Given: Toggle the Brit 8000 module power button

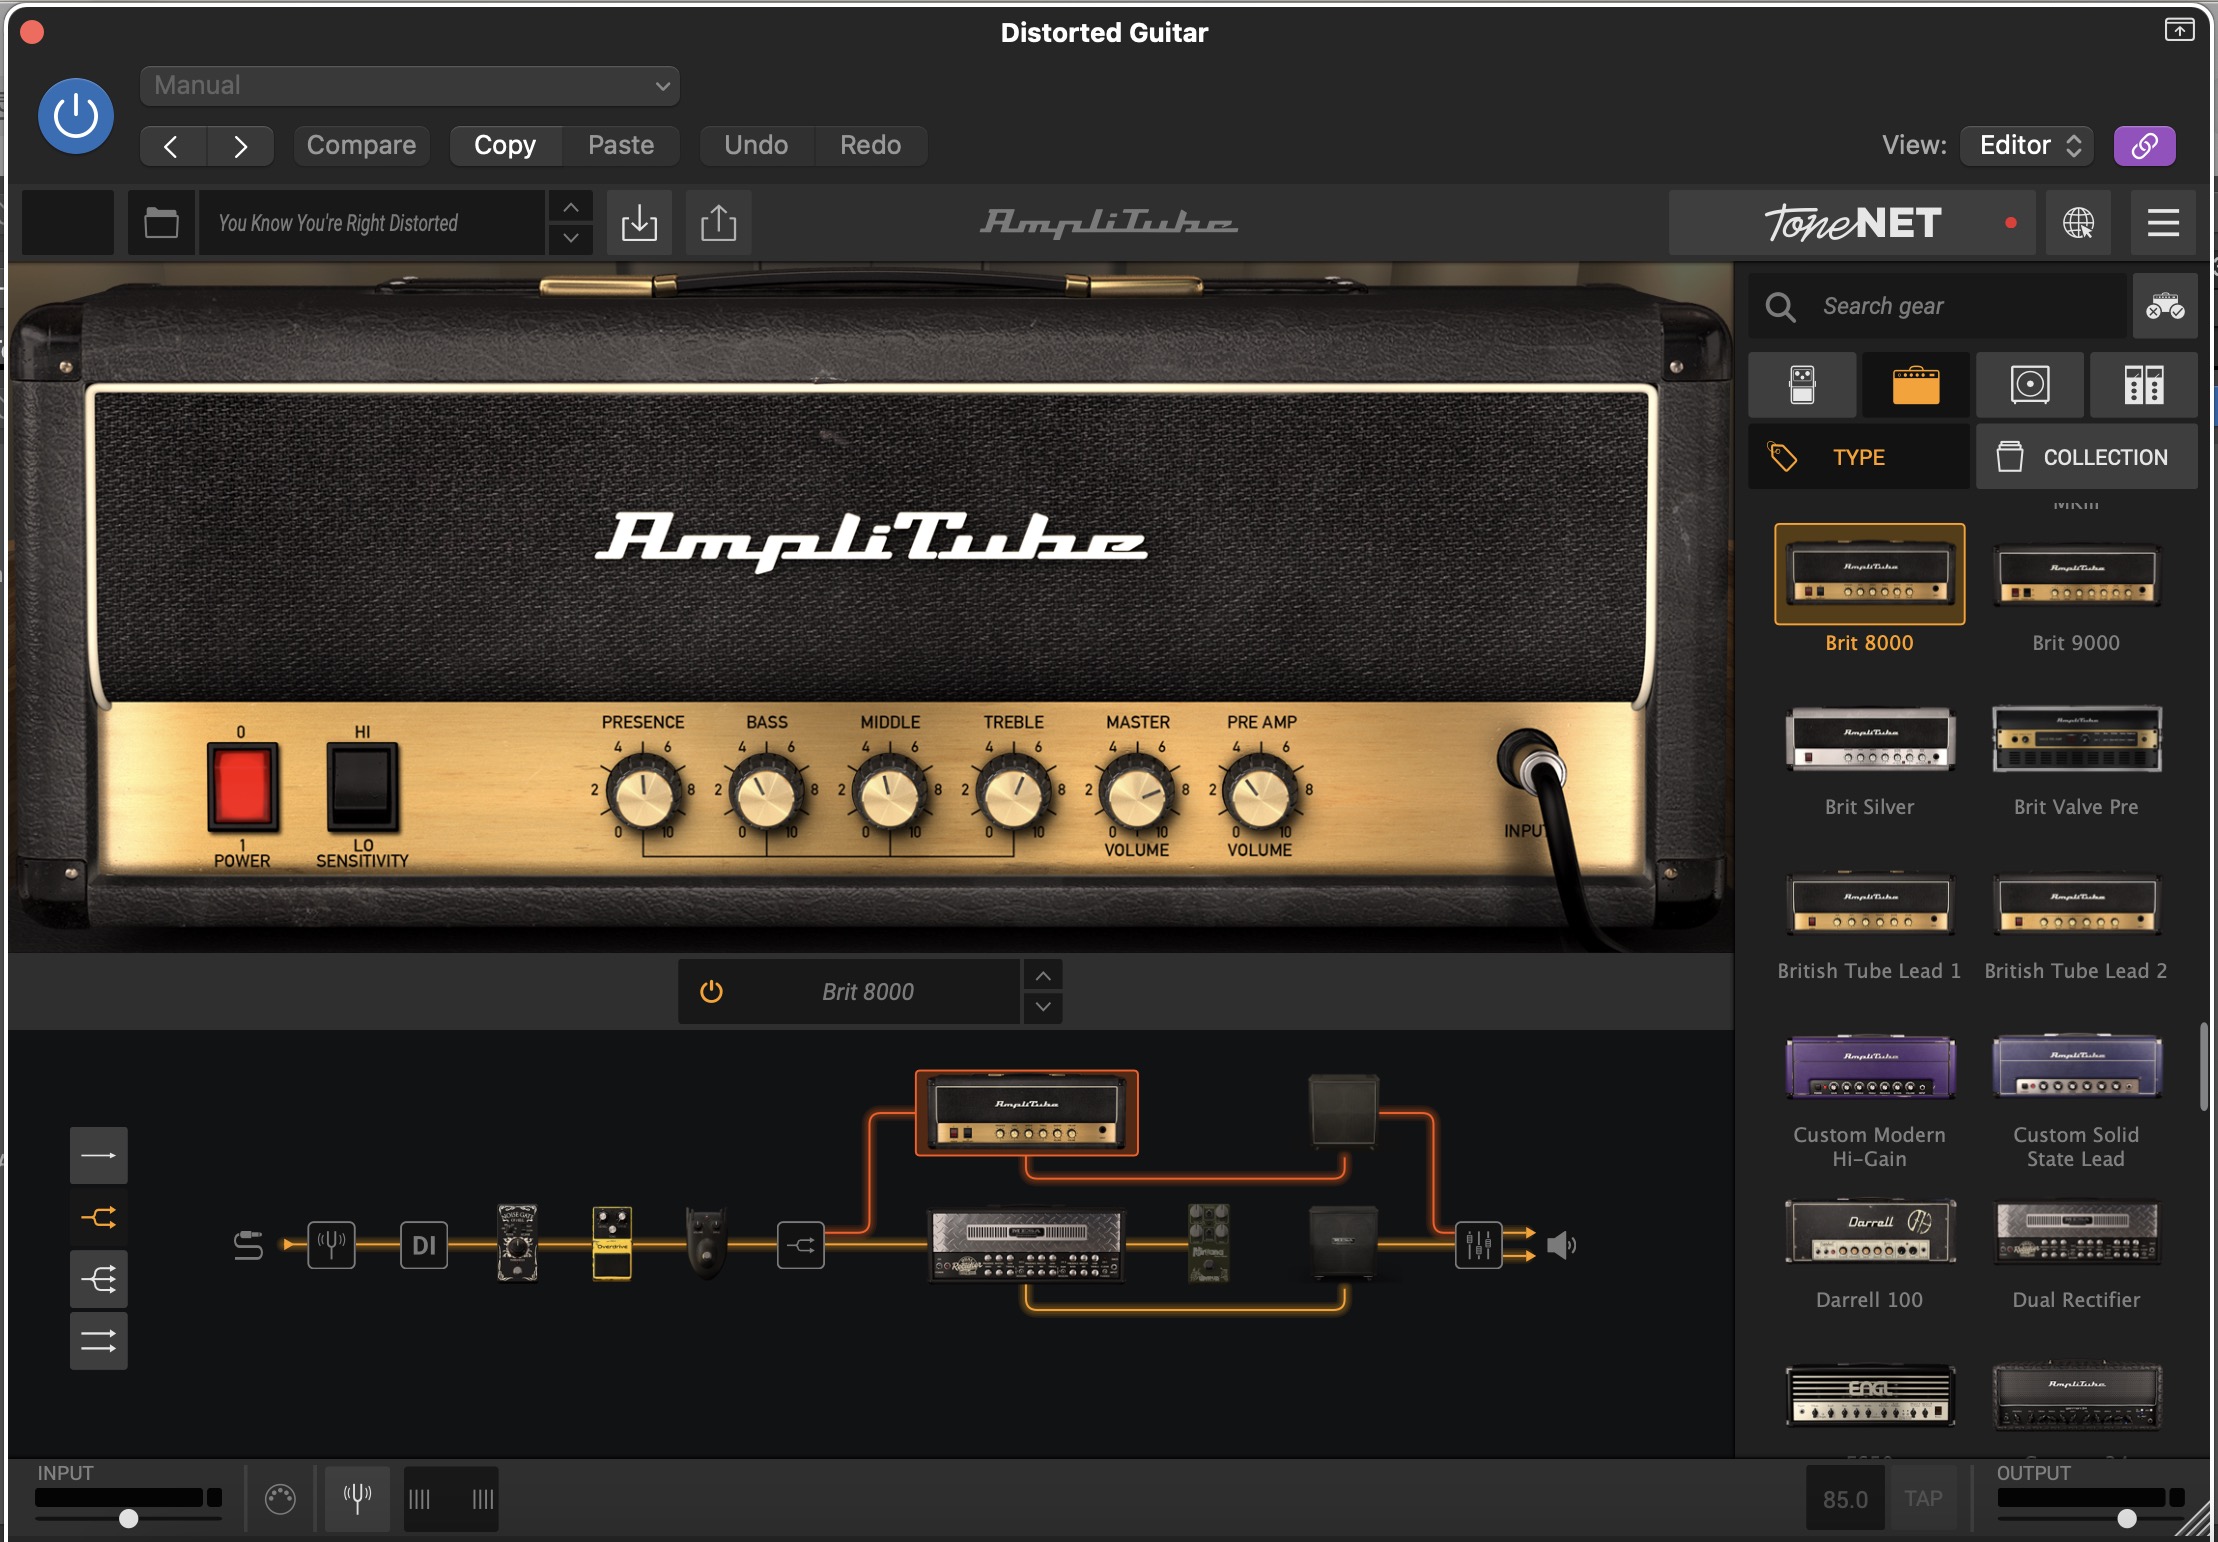Looking at the screenshot, I should tap(711, 992).
